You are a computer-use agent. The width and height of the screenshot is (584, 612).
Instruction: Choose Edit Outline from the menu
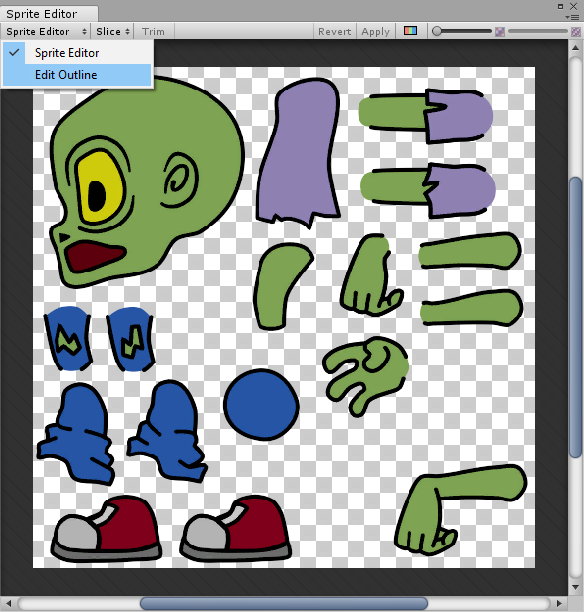tap(77, 75)
